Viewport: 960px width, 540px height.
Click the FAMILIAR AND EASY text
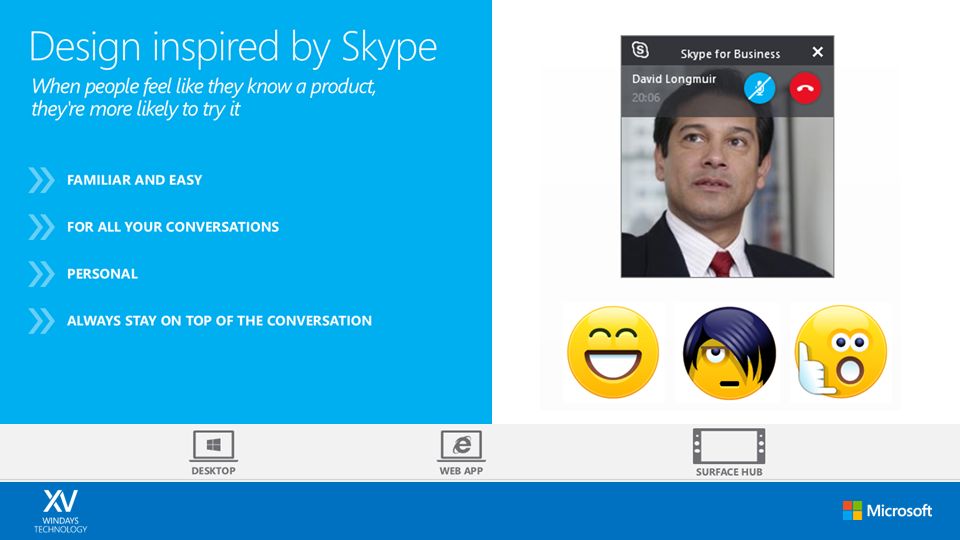(134, 180)
